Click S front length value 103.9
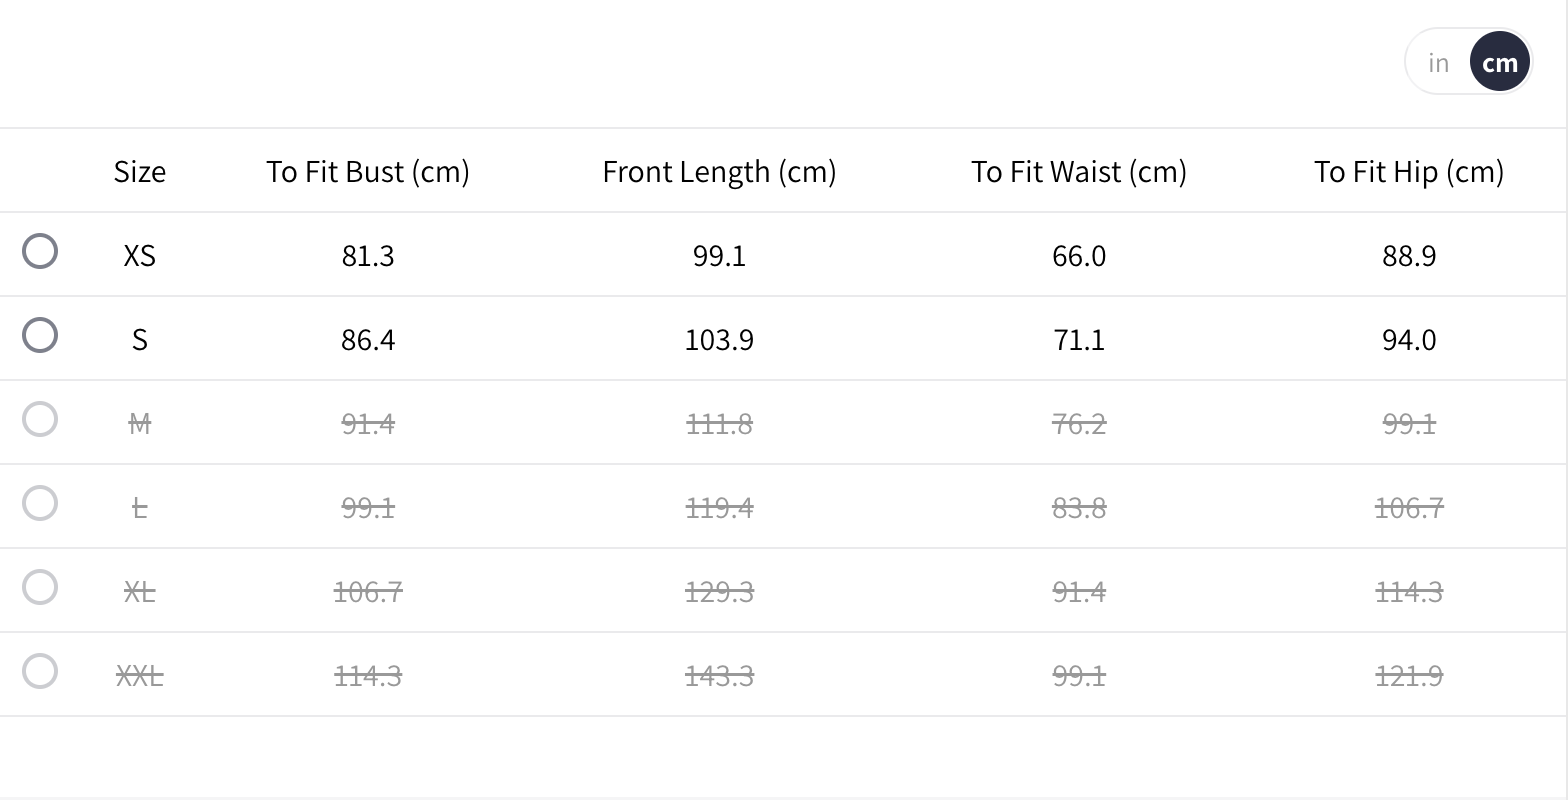The height and width of the screenshot is (800, 1568). [x=719, y=340]
